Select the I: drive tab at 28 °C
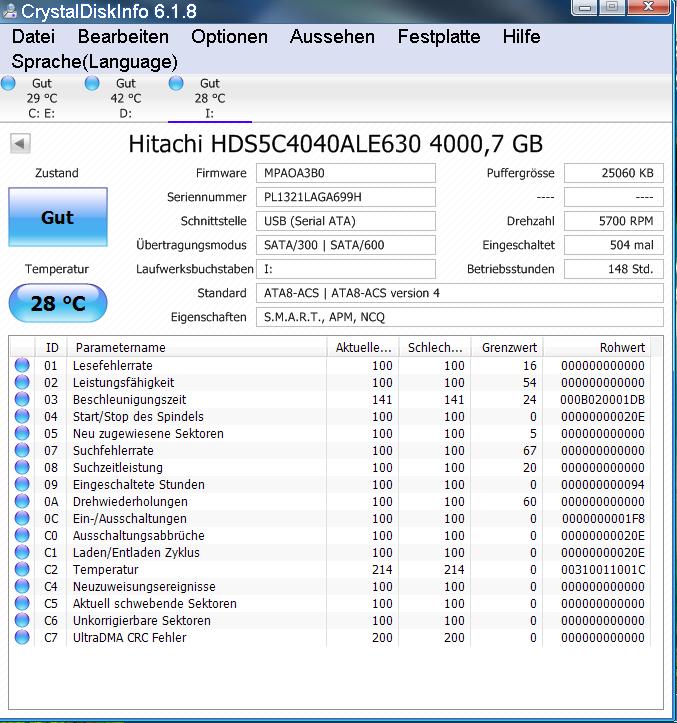The image size is (677, 723). (210, 98)
